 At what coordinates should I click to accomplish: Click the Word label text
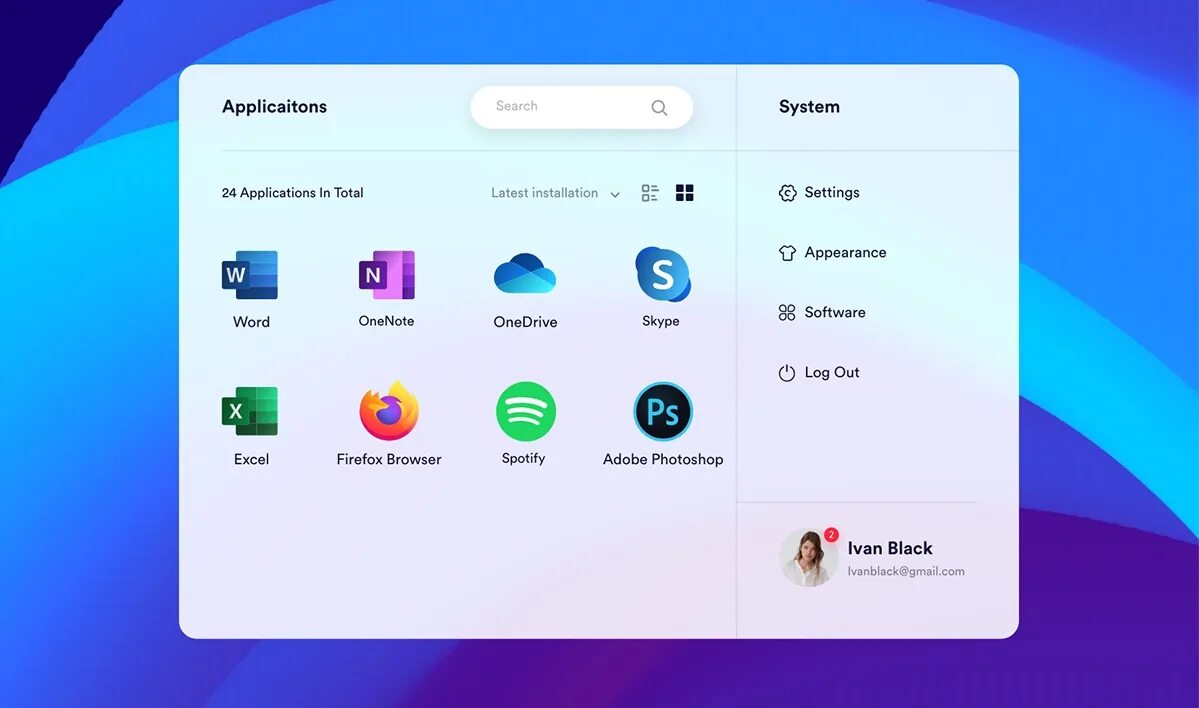coord(252,322)
